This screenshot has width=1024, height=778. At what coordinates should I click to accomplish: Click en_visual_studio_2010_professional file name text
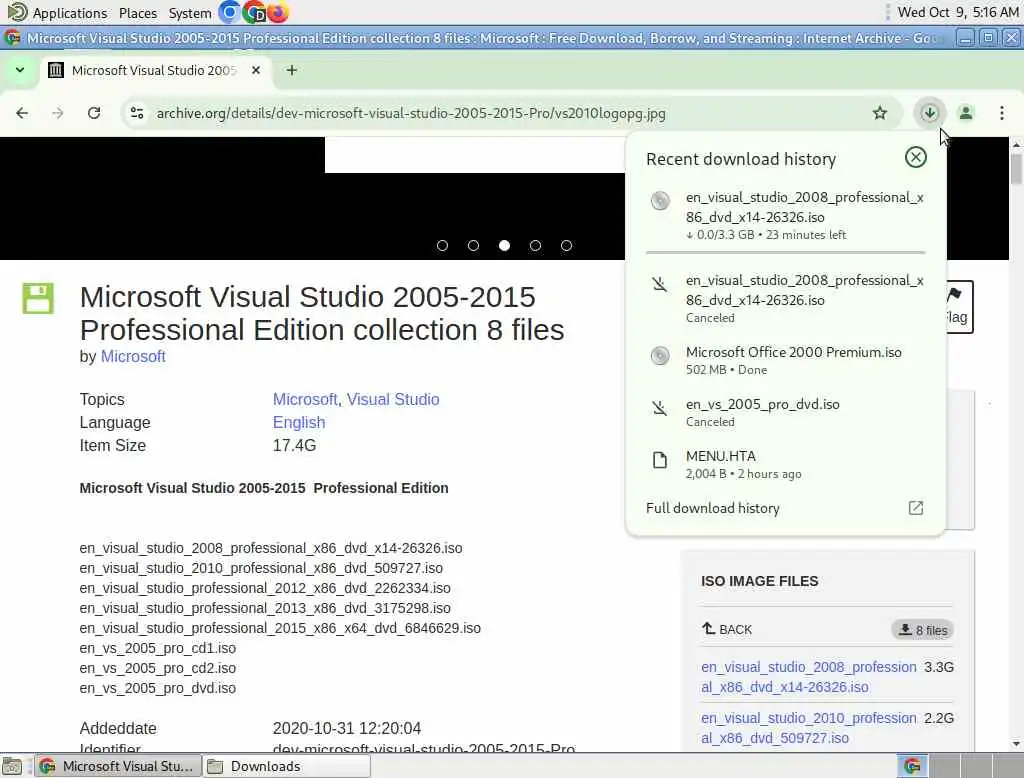point(261,568)
